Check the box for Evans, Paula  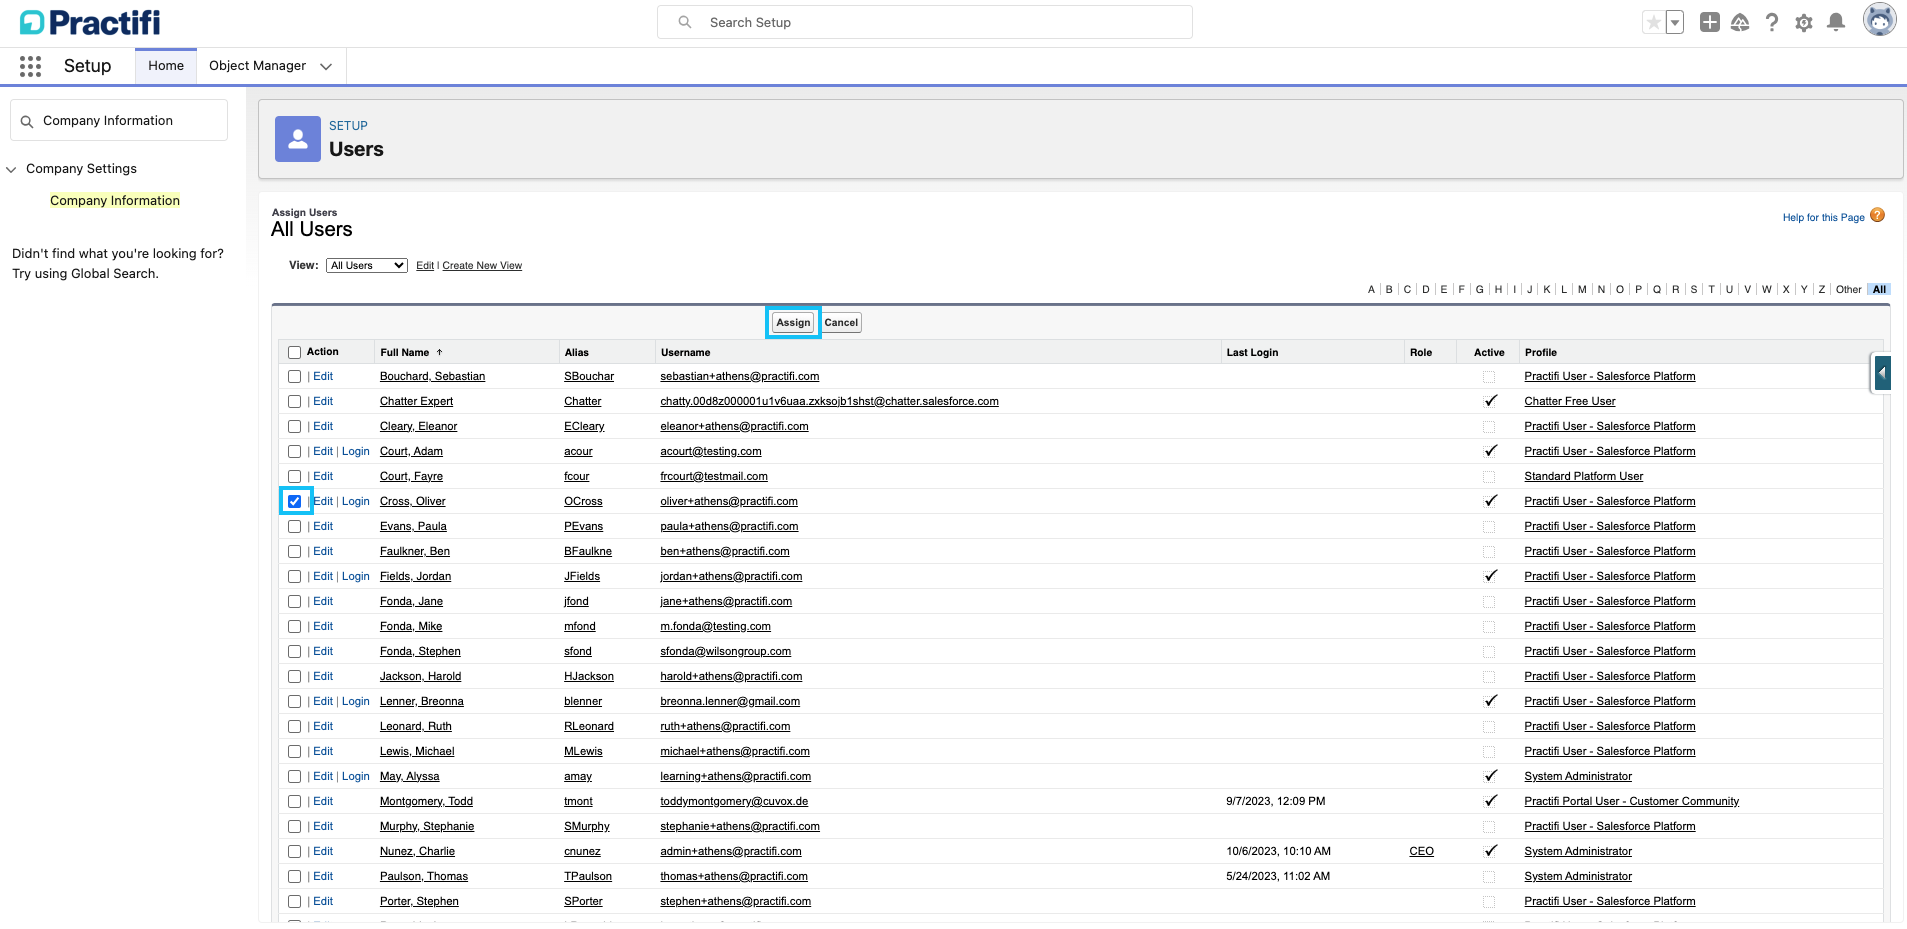pos(294,526)
